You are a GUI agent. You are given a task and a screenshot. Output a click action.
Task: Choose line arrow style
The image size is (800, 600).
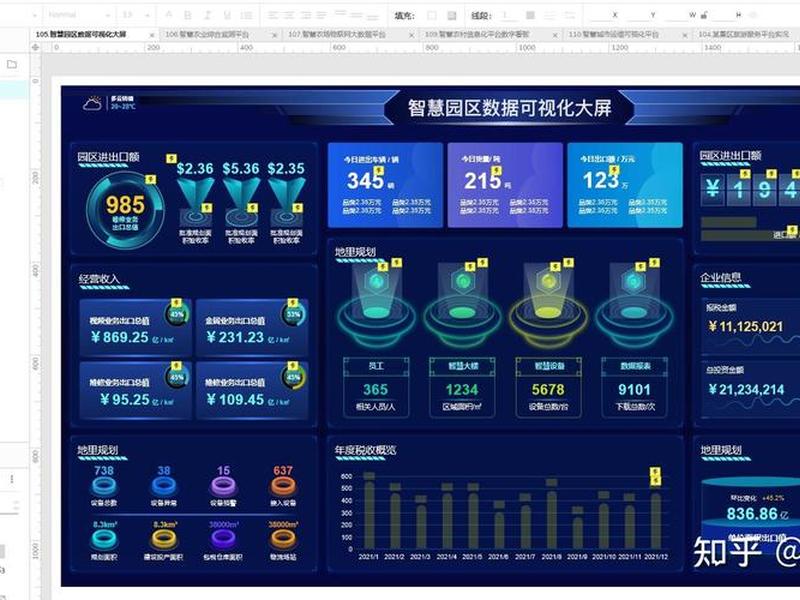tap(569, 15)
